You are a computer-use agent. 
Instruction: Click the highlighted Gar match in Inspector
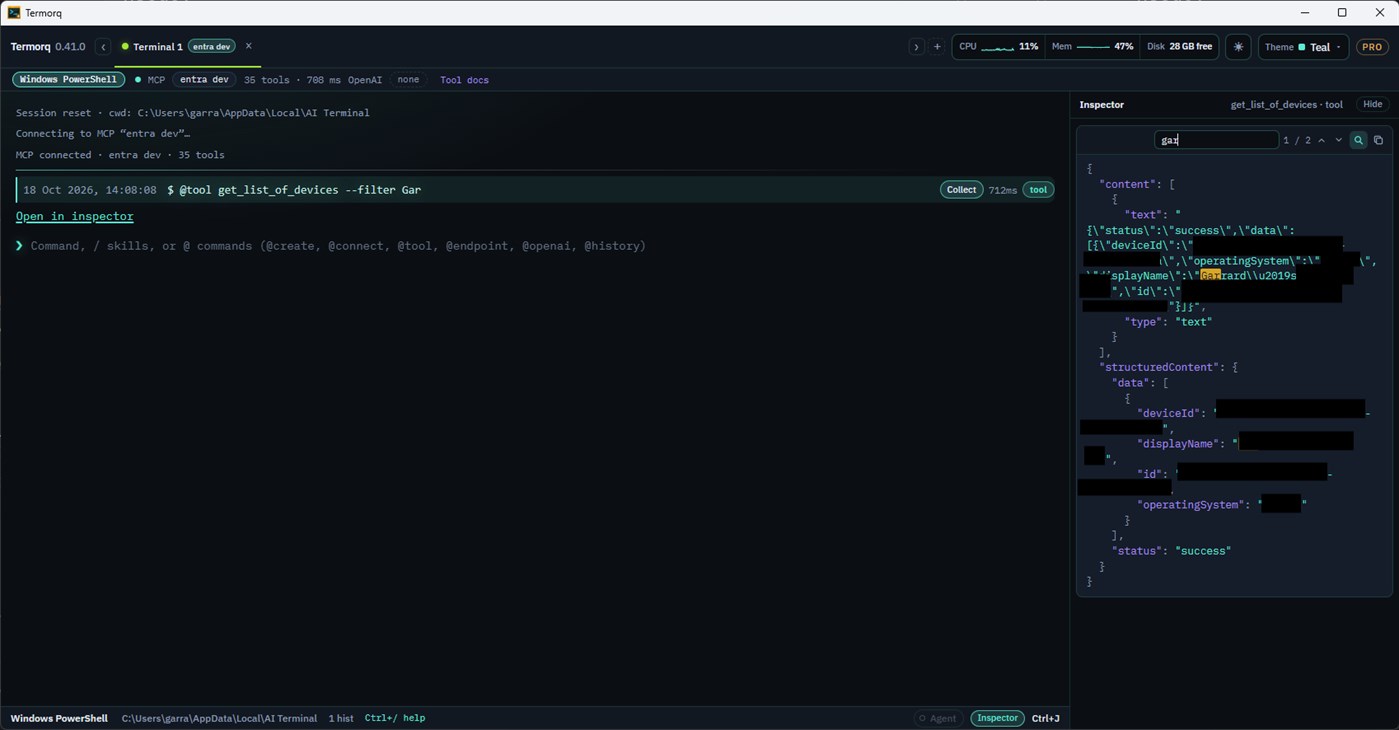(x=1210, y=276)
